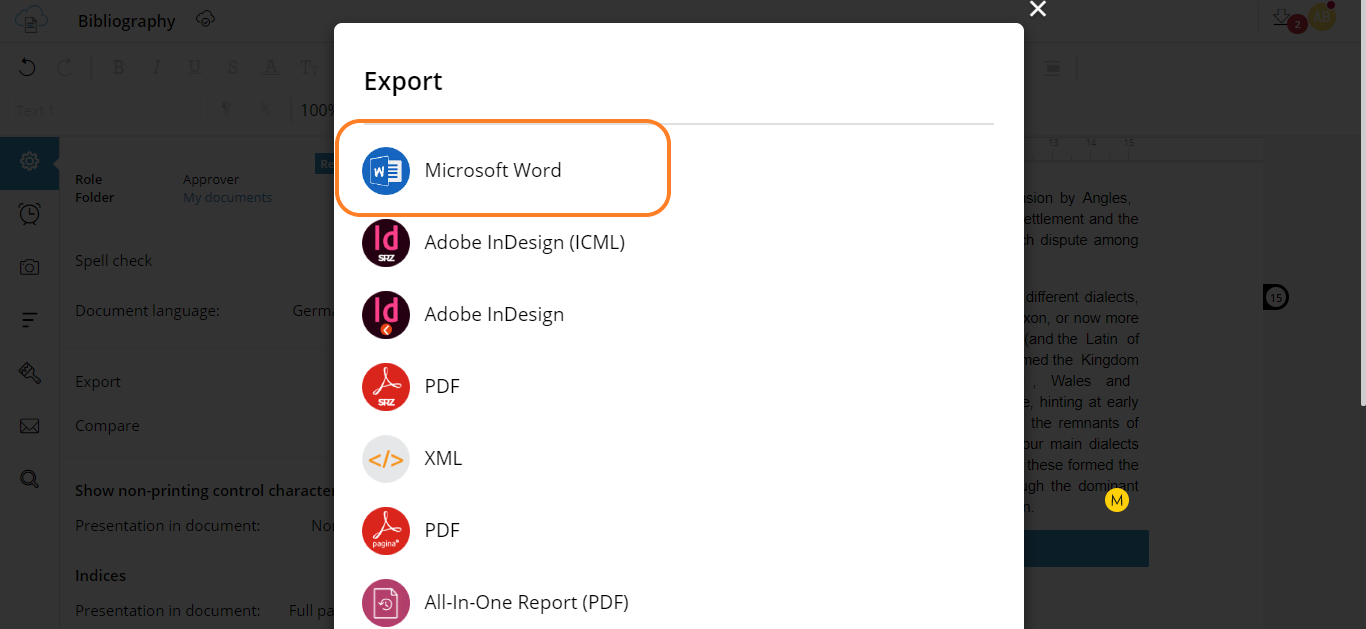
Task: Undo the last action in the toolbar
Action: click(x=27, y=68)
